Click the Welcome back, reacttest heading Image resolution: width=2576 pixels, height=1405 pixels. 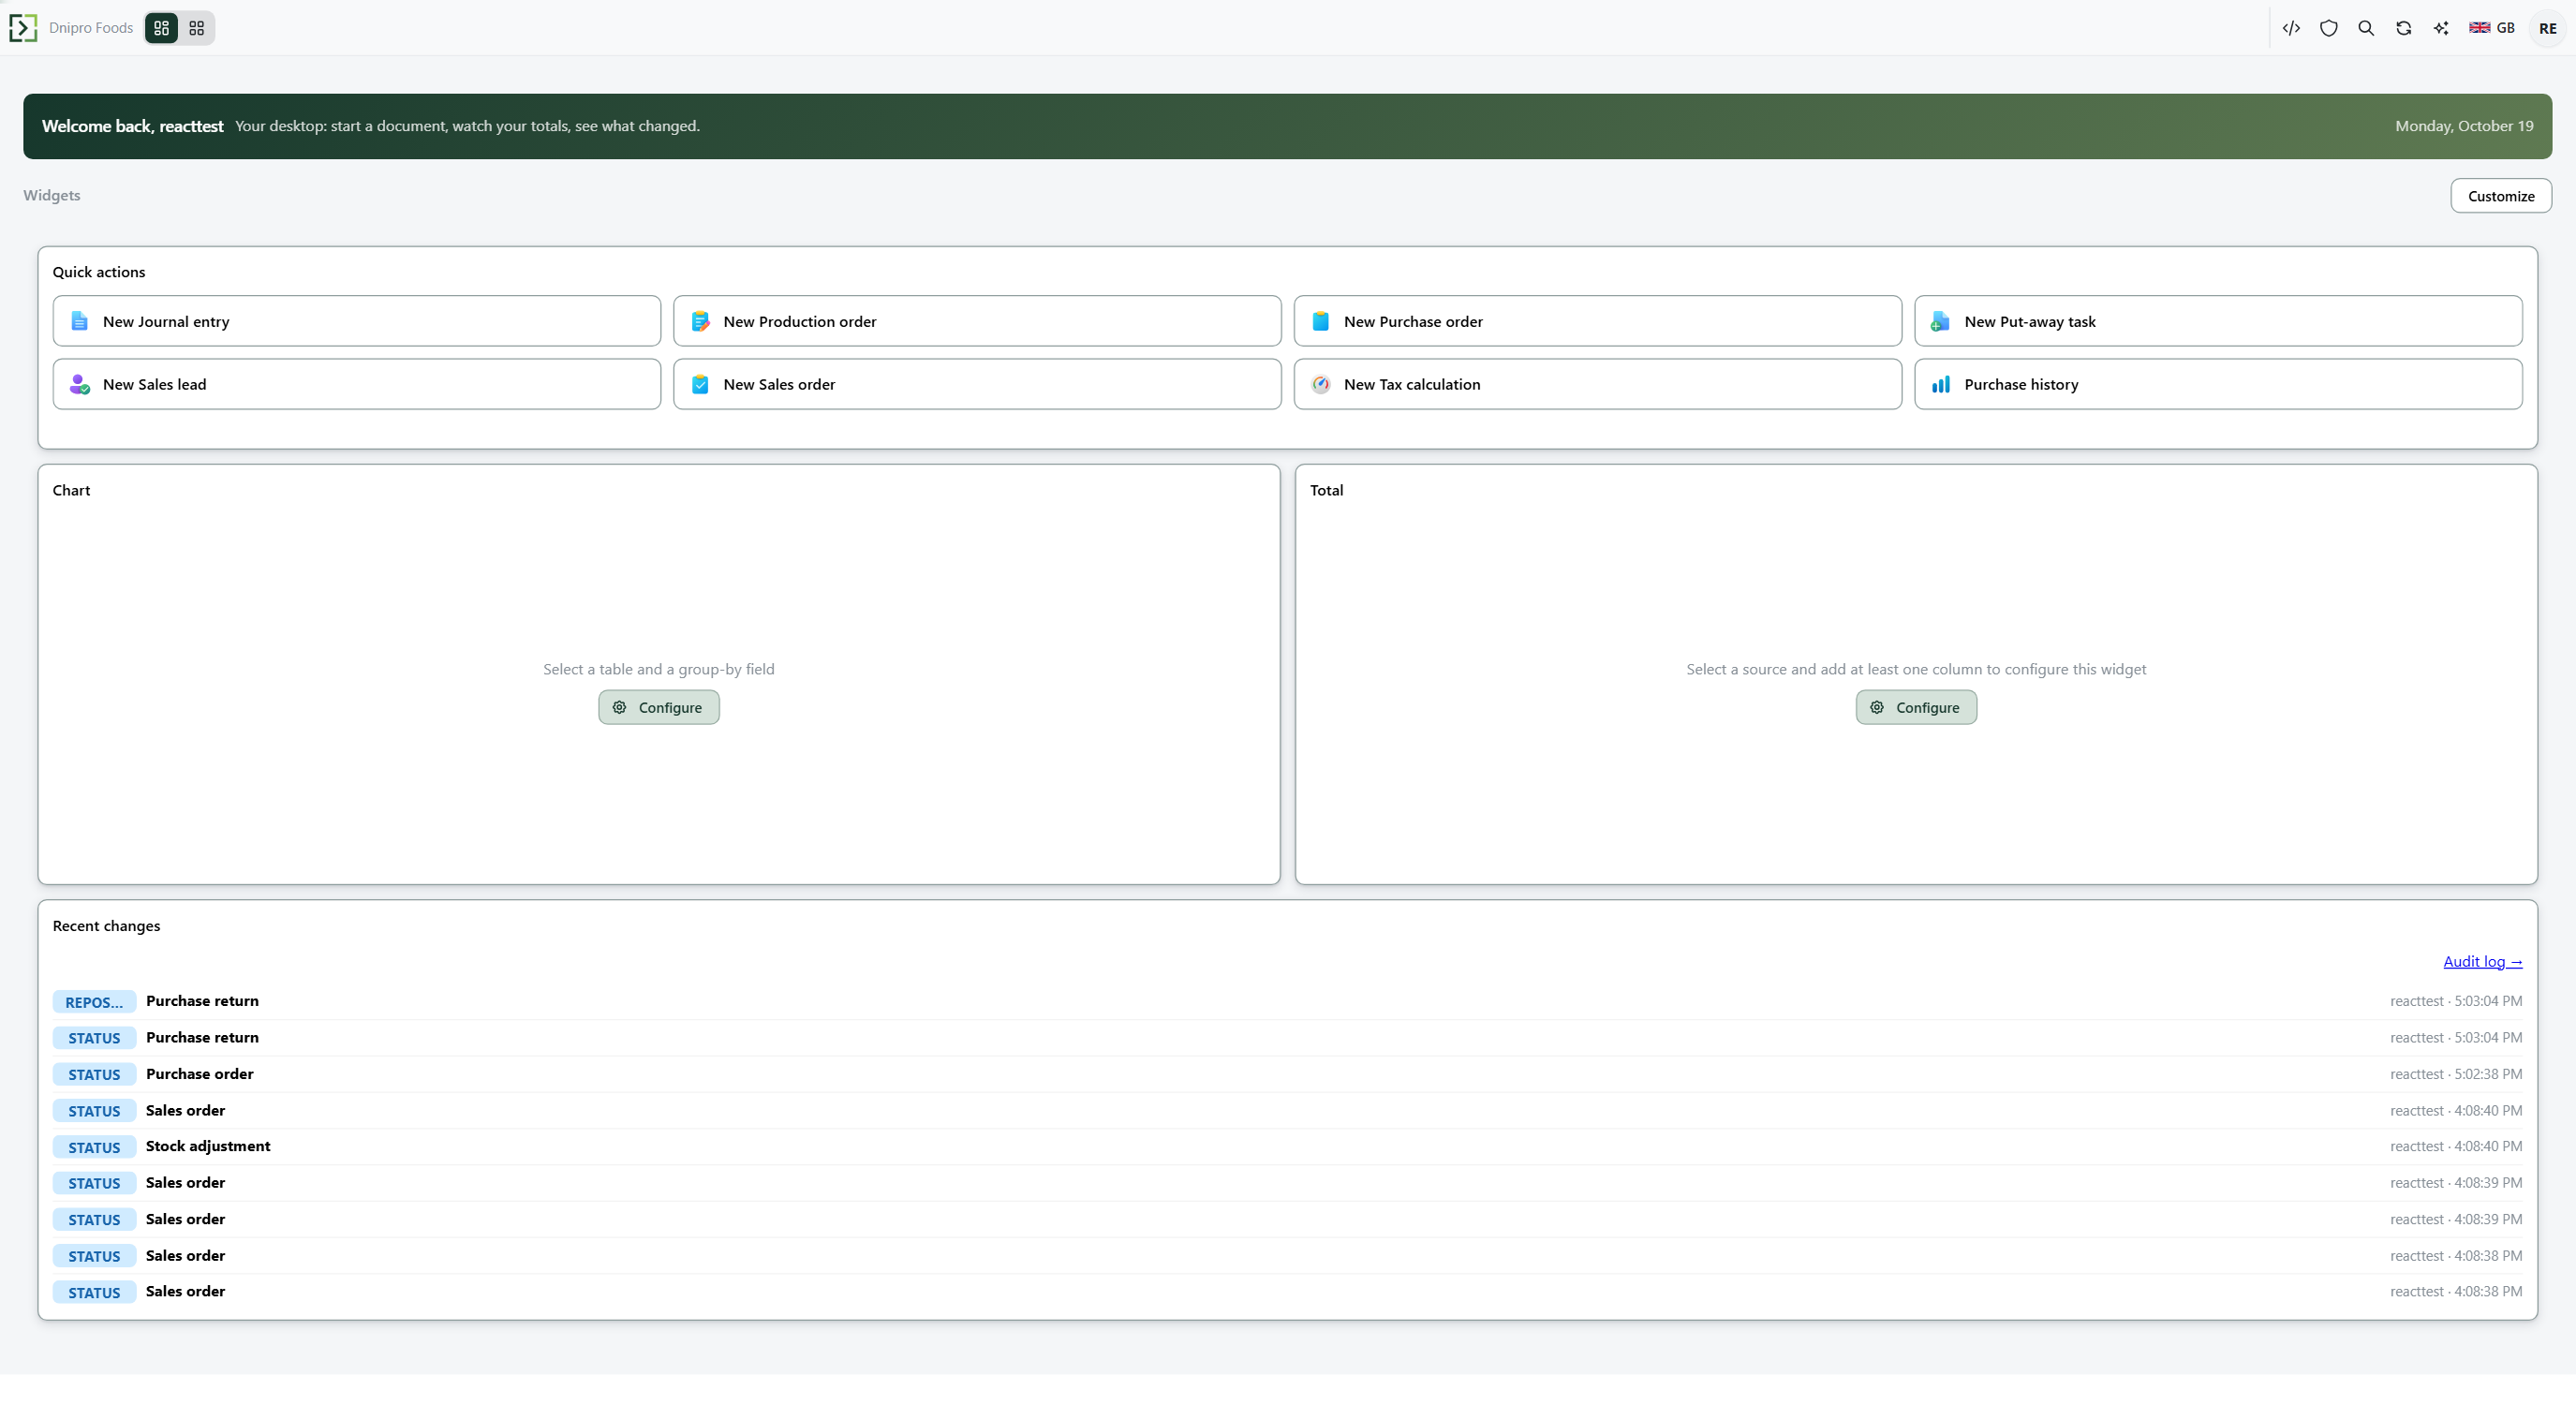click(x=133, y=126)
